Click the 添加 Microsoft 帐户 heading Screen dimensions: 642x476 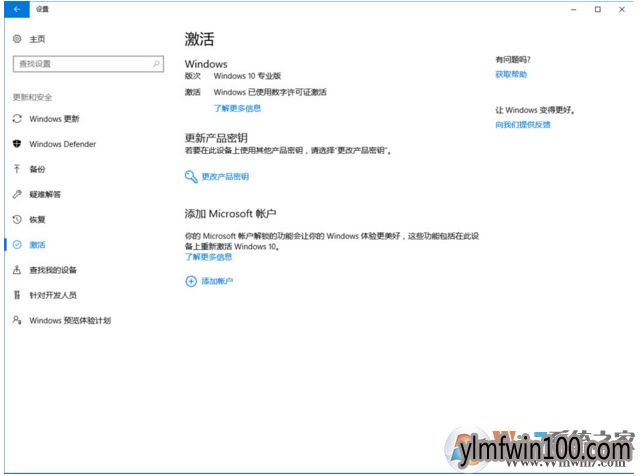pos(230,214)
